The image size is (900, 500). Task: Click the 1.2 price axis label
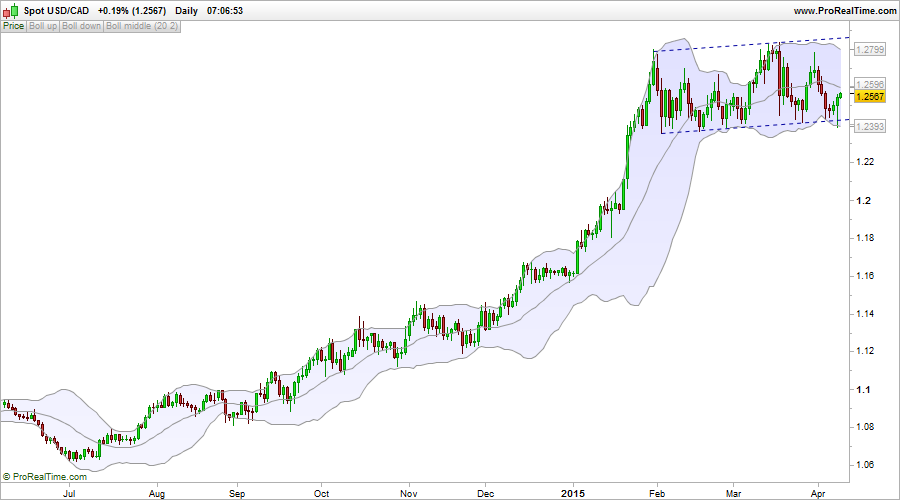pos(863,201)
